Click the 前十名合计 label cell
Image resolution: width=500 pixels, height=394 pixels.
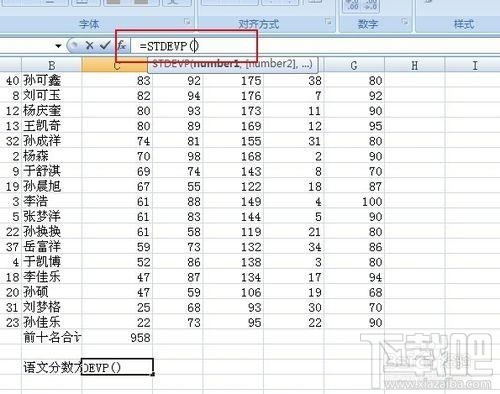(x=51, y=337)
